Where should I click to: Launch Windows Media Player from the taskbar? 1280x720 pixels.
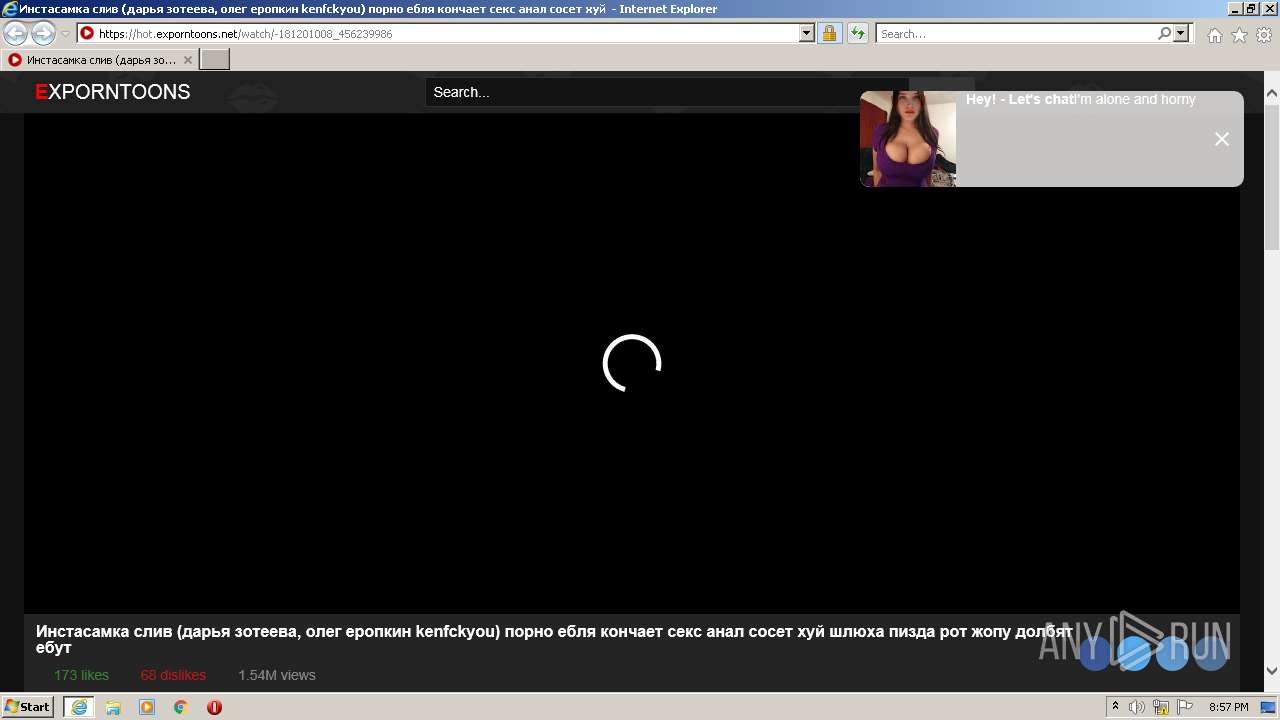point(147,707)
